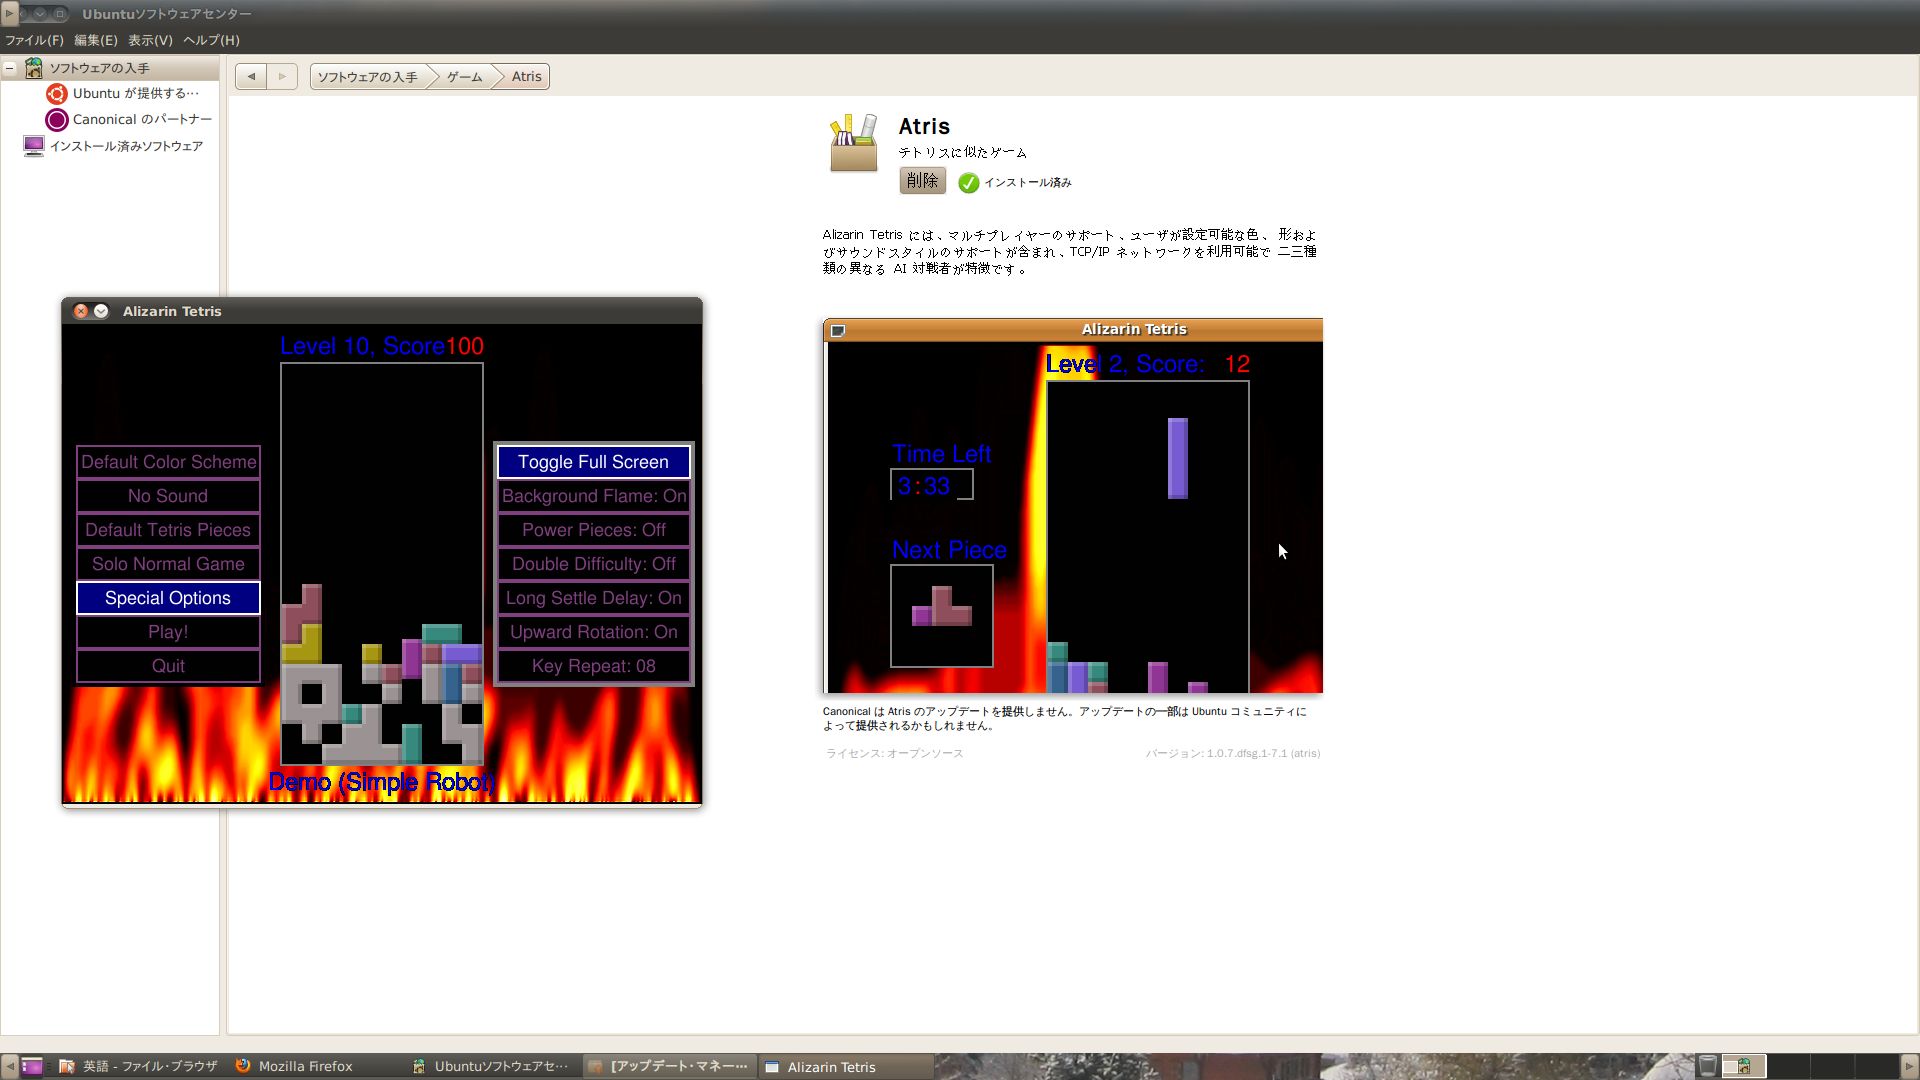The width and height of the screenshot is (1920, 1080).
Task: Open the ヘルプ(H) menu
Action: (x=211, y=40)
